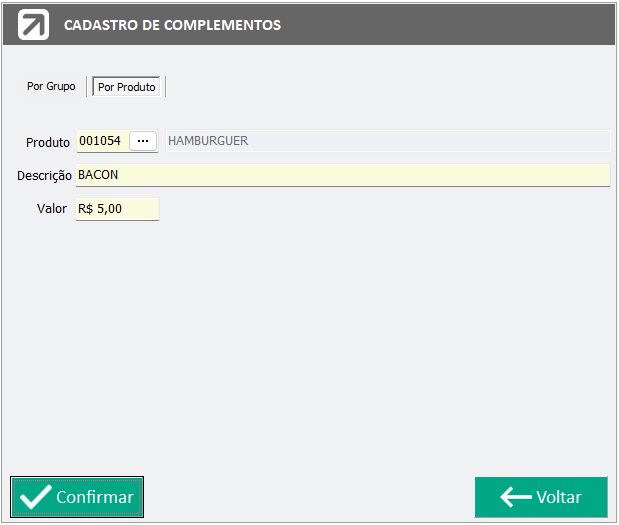
Task: Focus the Valor field showing R$ 5,00
Action: 117,209
